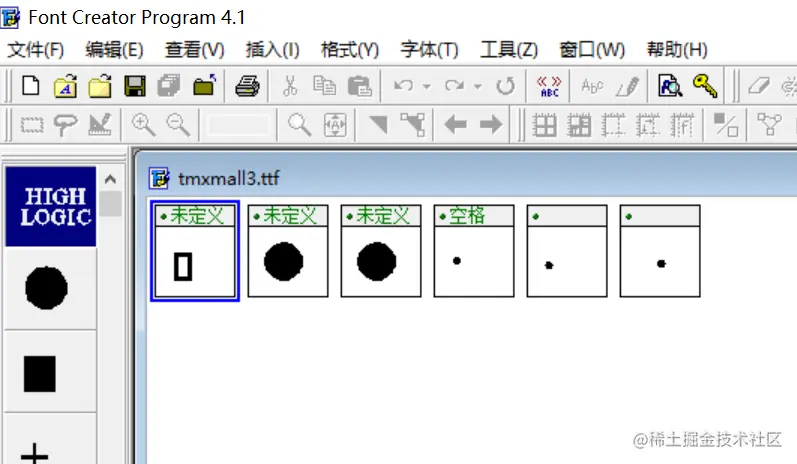Click the fit glyph to window icon
The height and width of the screenshot is (464, 797).
point(335,125)
